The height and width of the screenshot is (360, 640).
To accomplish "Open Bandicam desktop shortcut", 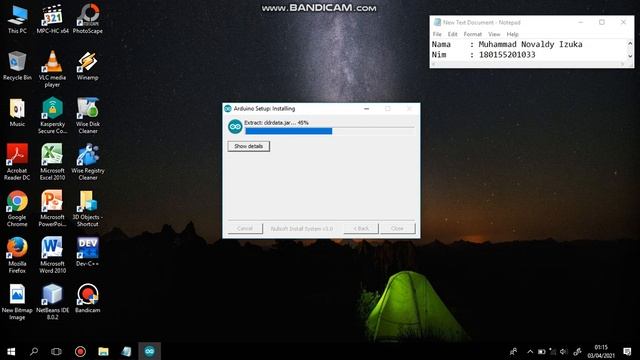I will [87, 298].
